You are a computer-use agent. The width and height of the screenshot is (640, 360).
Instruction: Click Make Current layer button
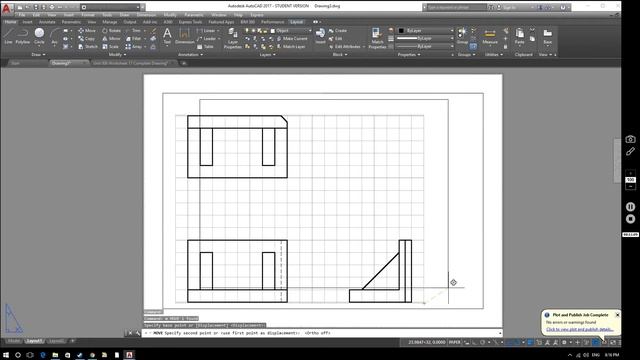coord(292,38)
